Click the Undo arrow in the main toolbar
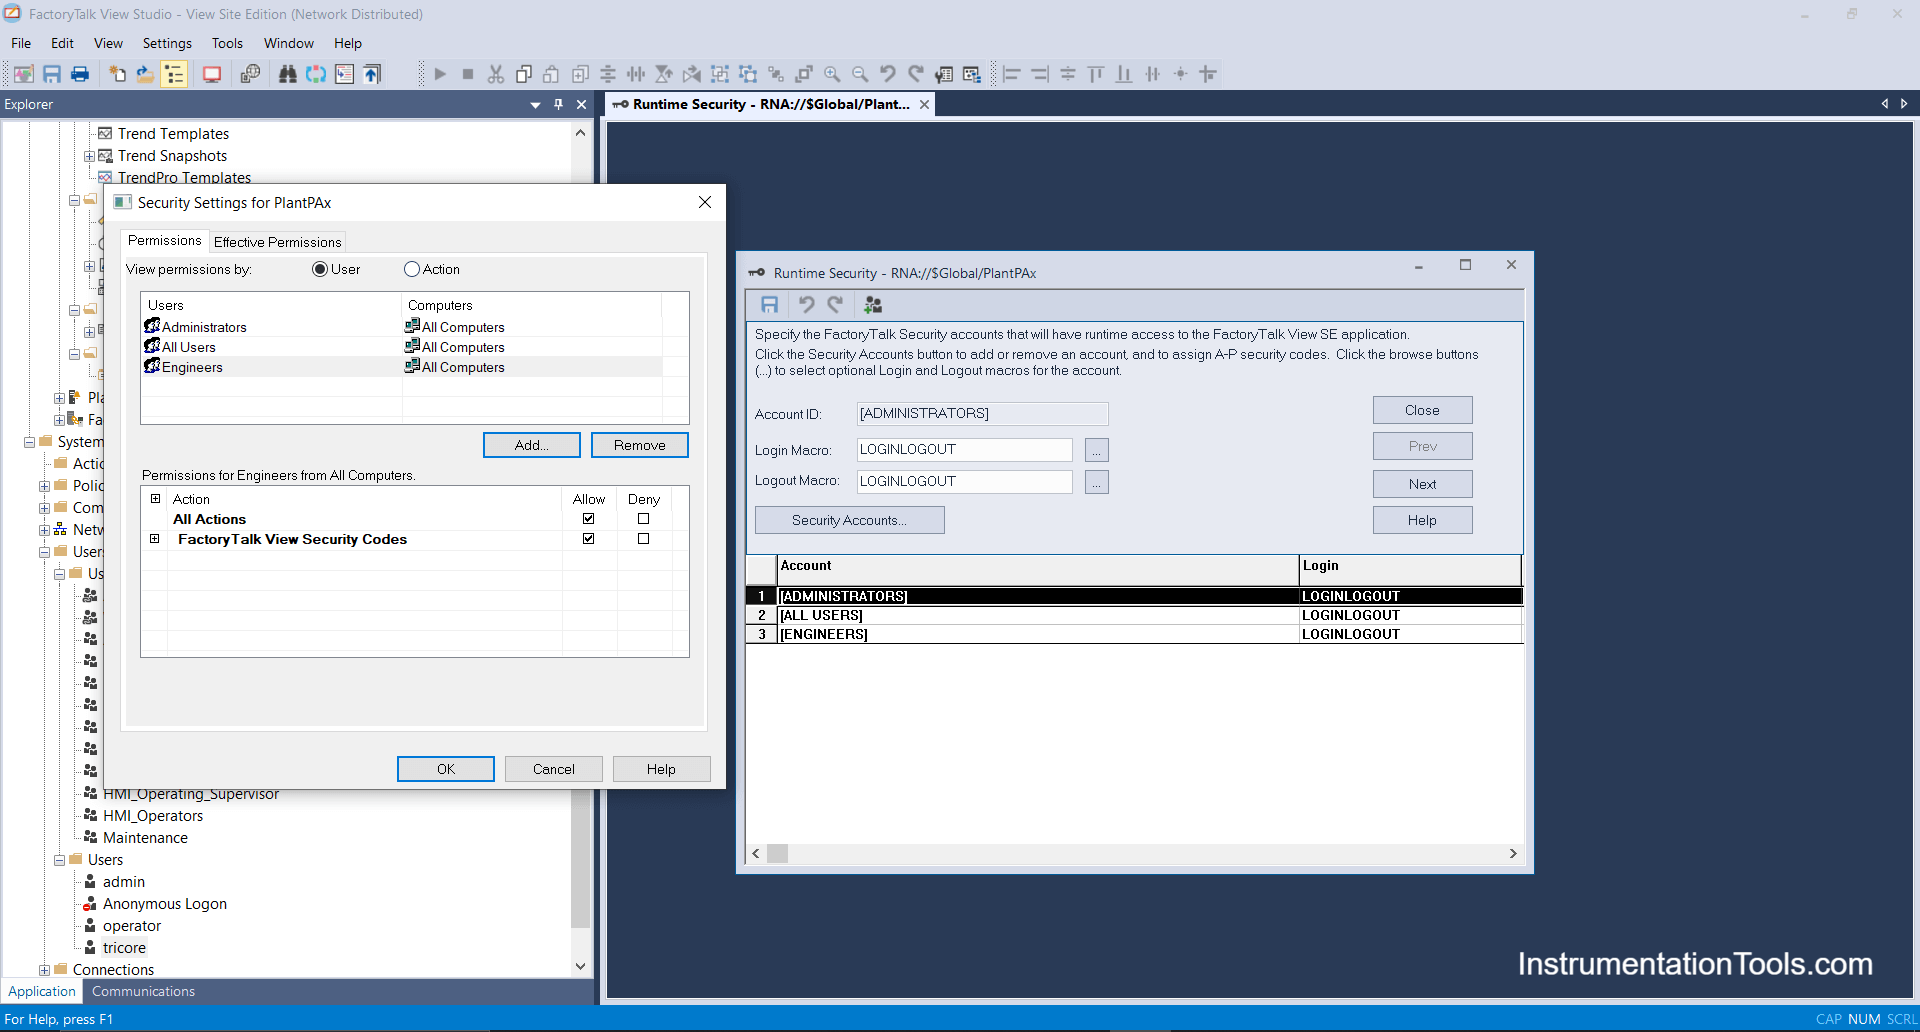Screen dimensions: 1920x1032 point(888,74)
